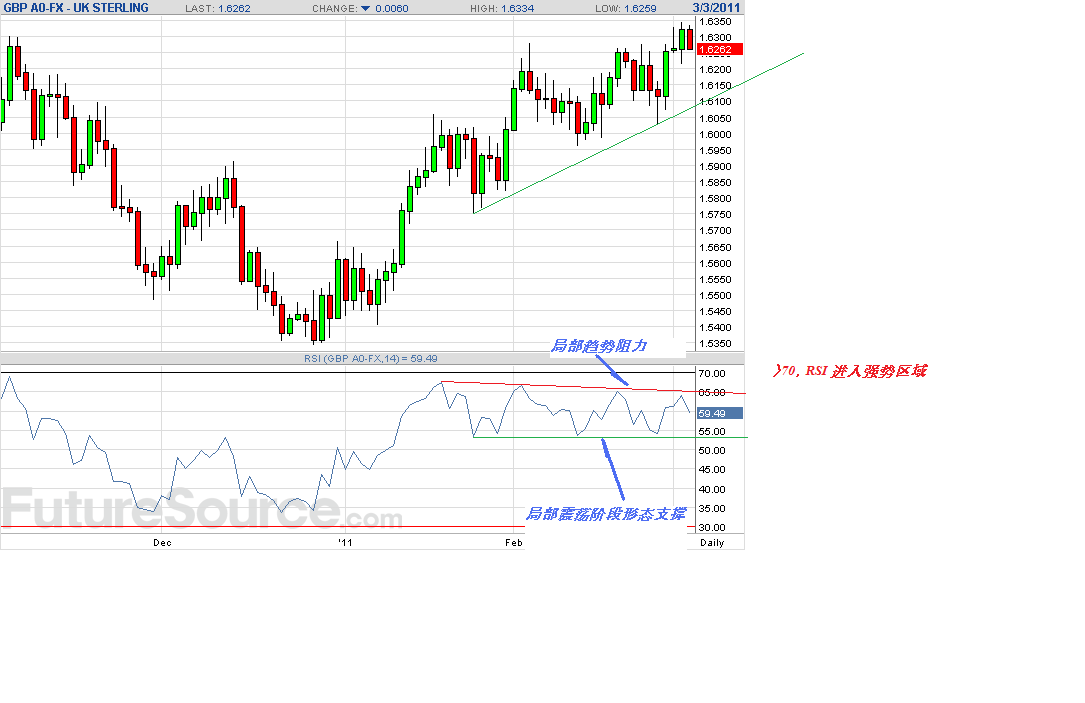
Task: Click the 1.5750 price axis label
Action: point(715,214)
